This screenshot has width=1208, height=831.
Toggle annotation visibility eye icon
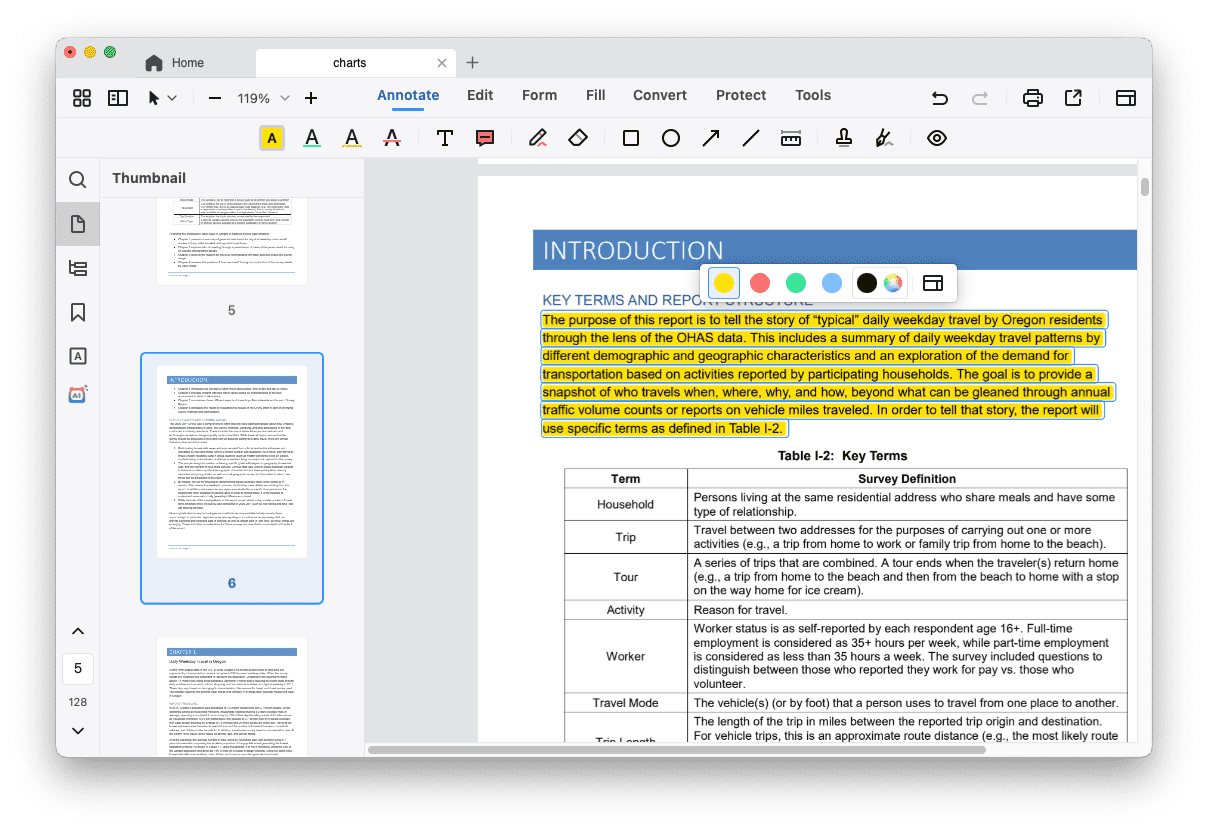[x=936, y=138]
